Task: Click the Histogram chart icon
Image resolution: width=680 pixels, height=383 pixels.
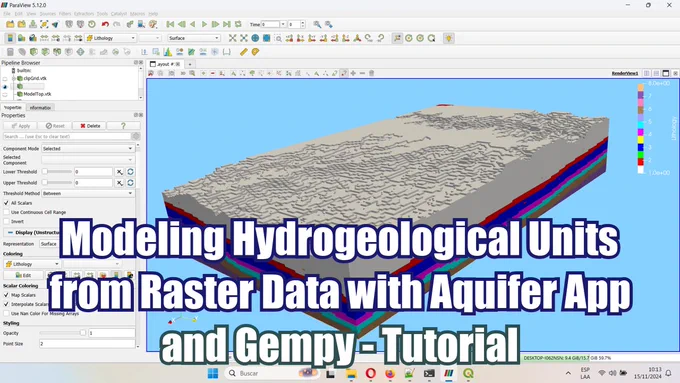Action: point(167,52)
